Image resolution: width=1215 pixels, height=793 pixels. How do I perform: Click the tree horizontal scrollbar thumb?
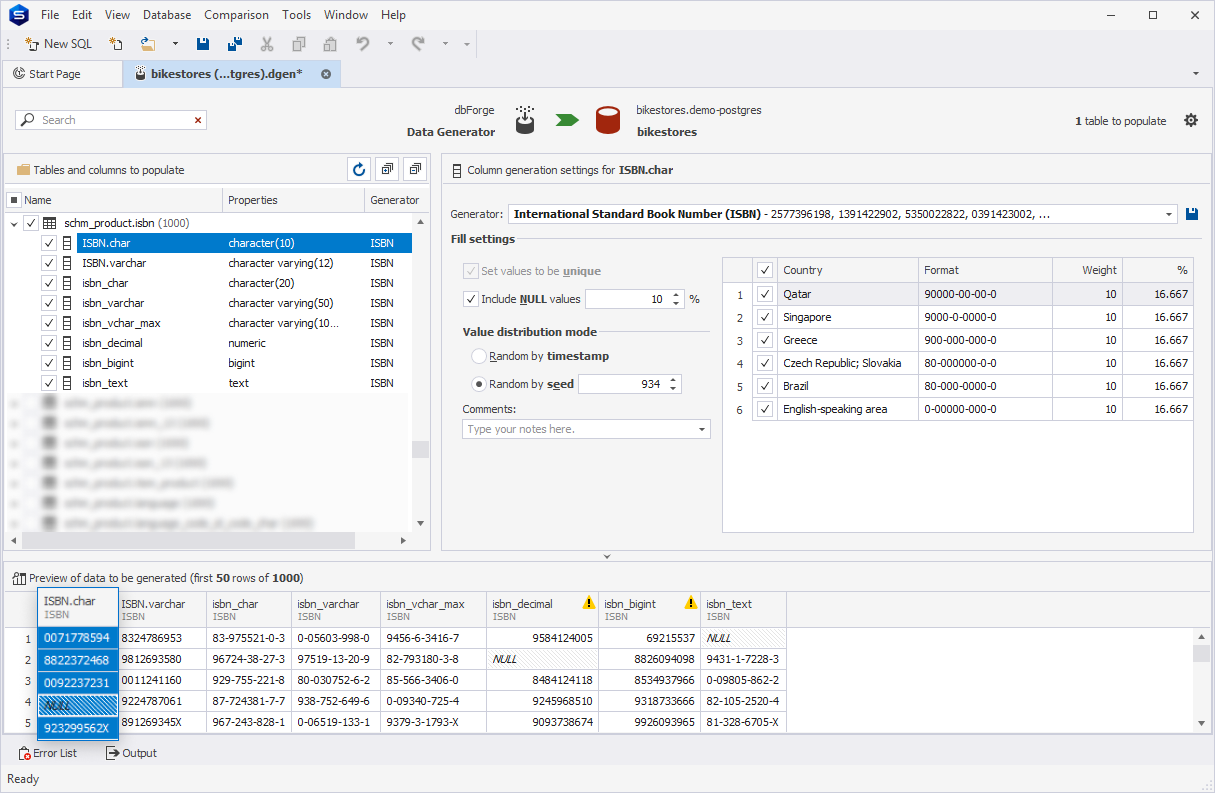click(x=189, y=540)
